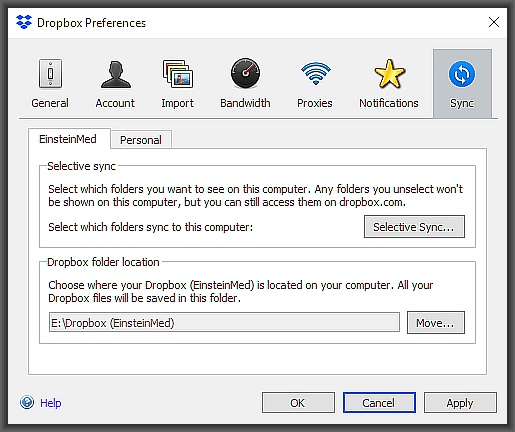Open the Import photos icon
This screenshot has width=515, height=432.
[x=178, y=74]
